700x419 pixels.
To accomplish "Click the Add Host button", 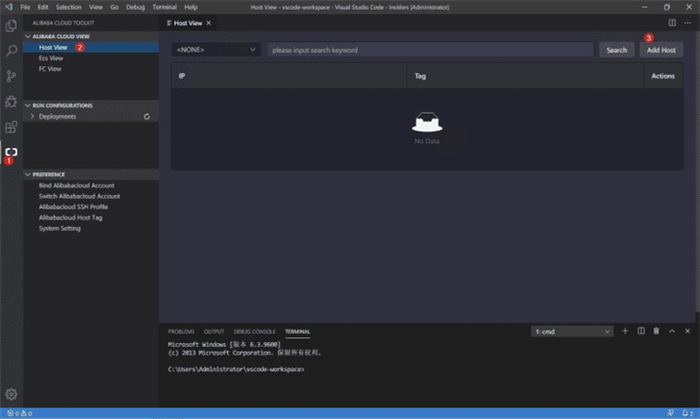I will point(661,50).
